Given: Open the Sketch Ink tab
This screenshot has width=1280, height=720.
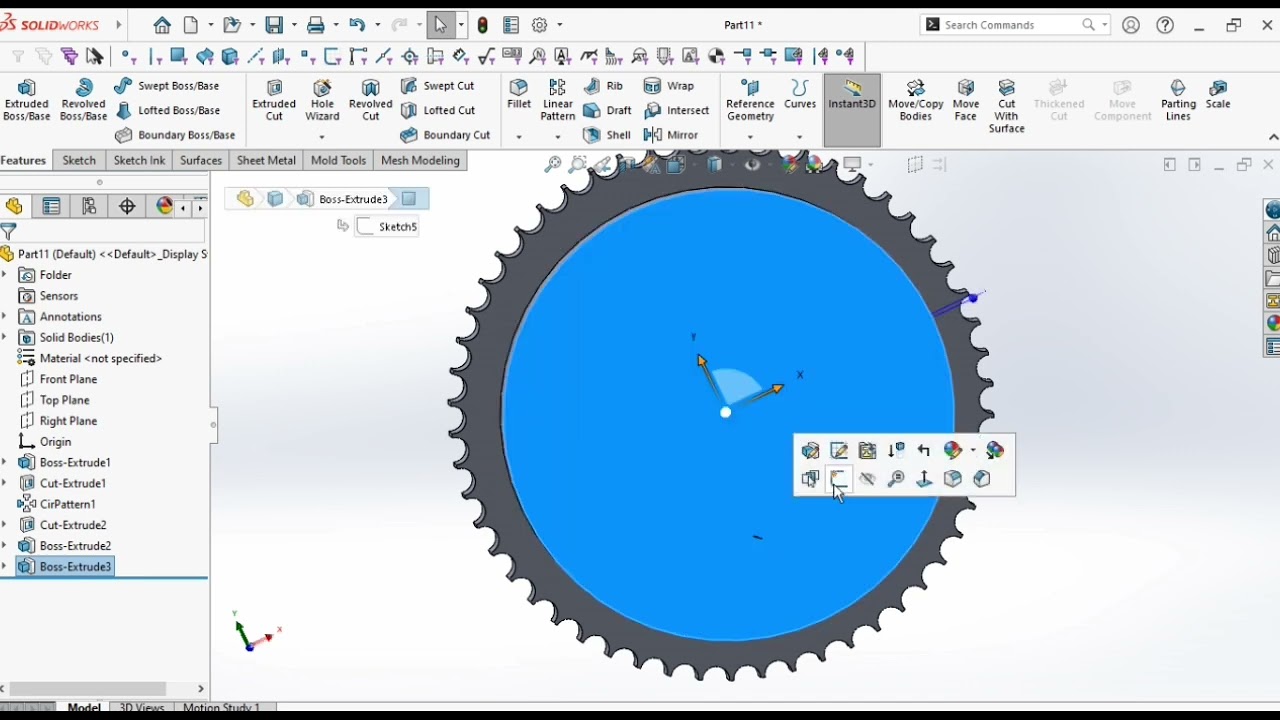Looking at the screenshot, I should point(139,160).
